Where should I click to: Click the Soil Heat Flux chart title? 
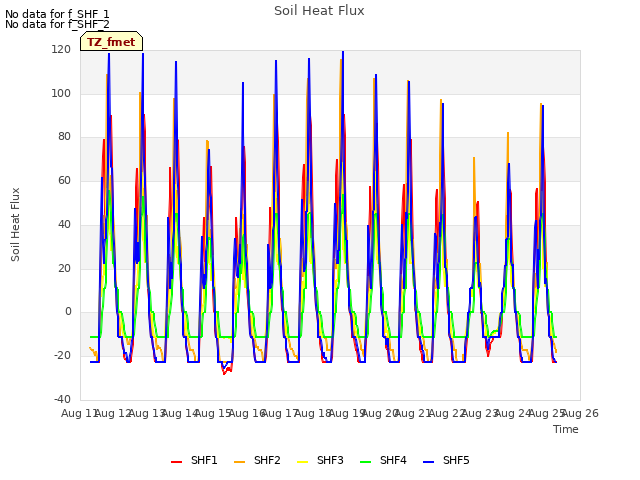point(319,11)
